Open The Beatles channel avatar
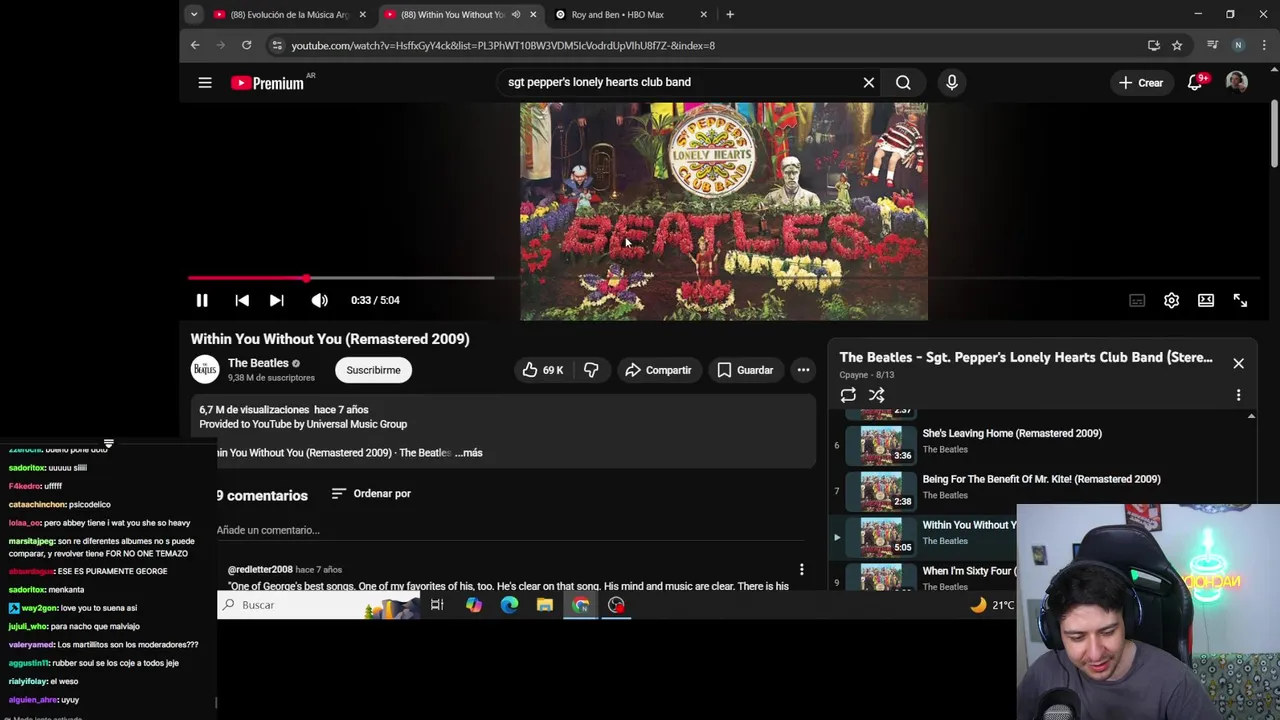 pos(205,370)
